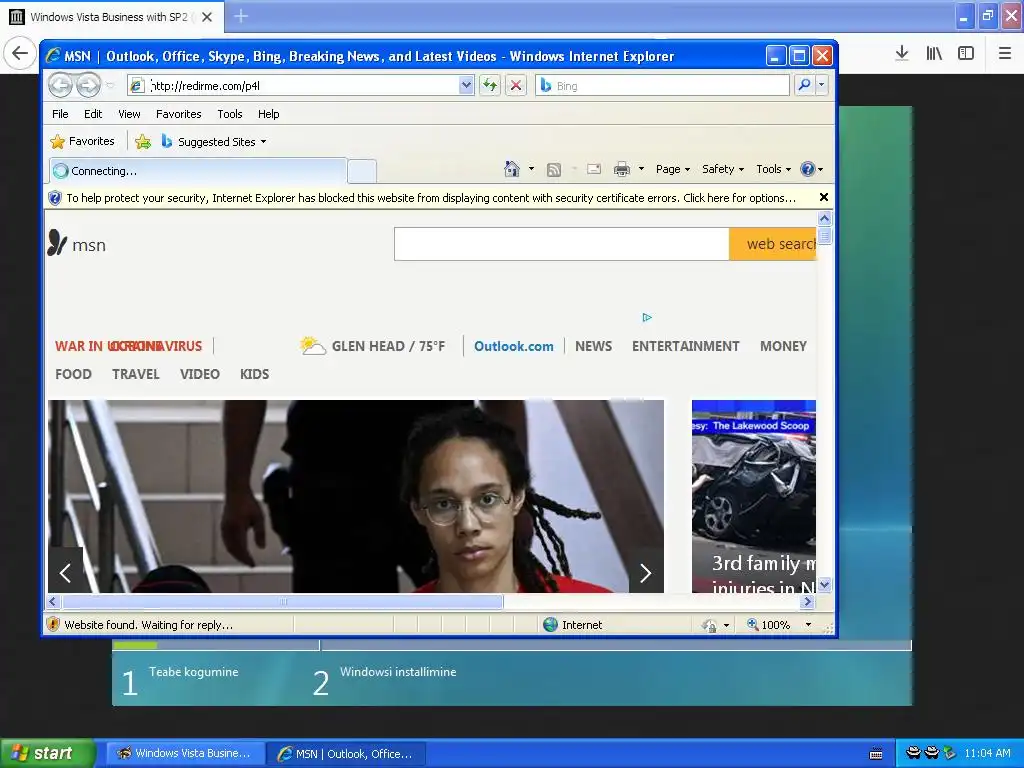
Task: Click the Home icon in command bar
Action: click(512, 169)
